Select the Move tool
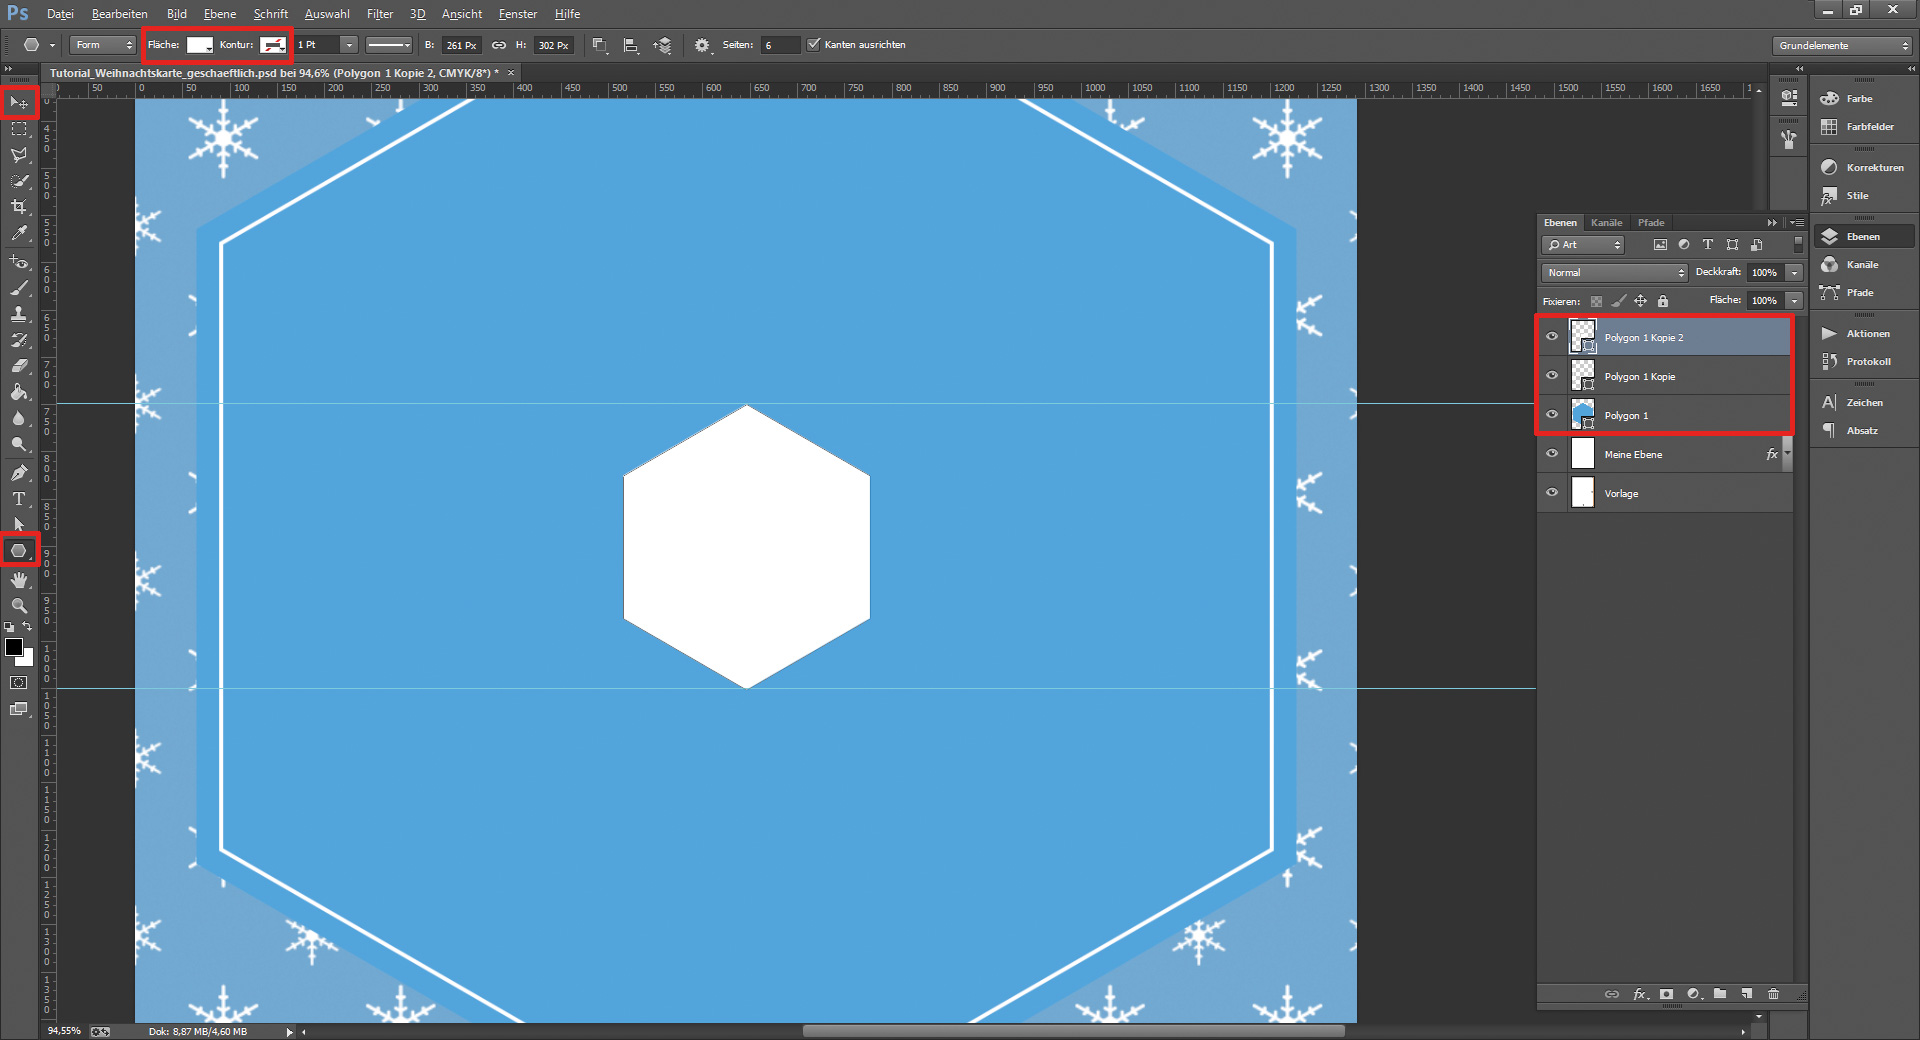The width and height of the screenshot is (1920, 1040). [x=19, y=103]
